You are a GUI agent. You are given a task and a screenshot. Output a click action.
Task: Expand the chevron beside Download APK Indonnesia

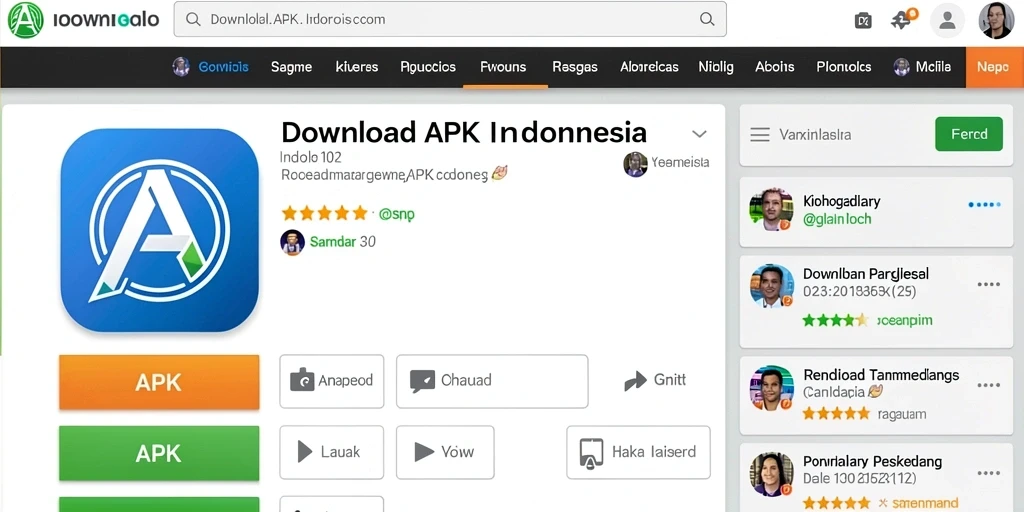[699, 134]
